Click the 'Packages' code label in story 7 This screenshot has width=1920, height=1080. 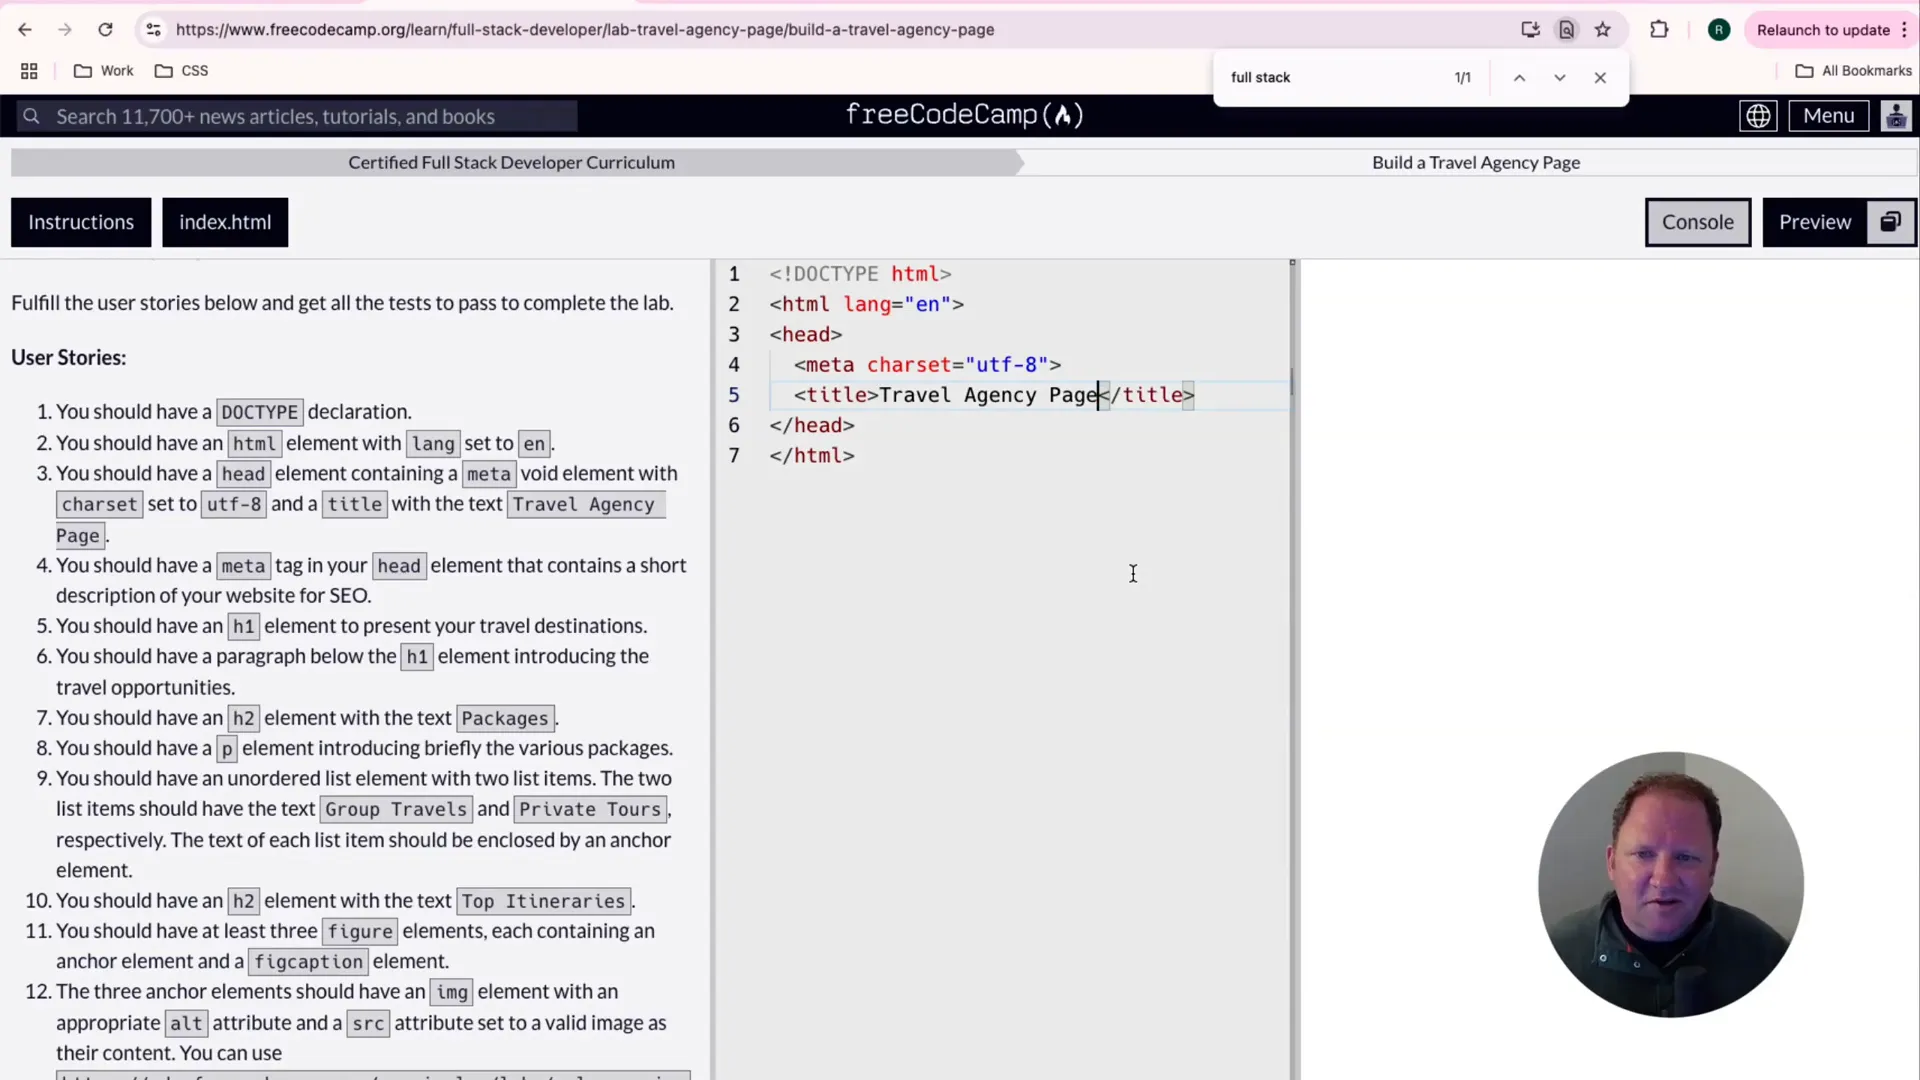505,719
